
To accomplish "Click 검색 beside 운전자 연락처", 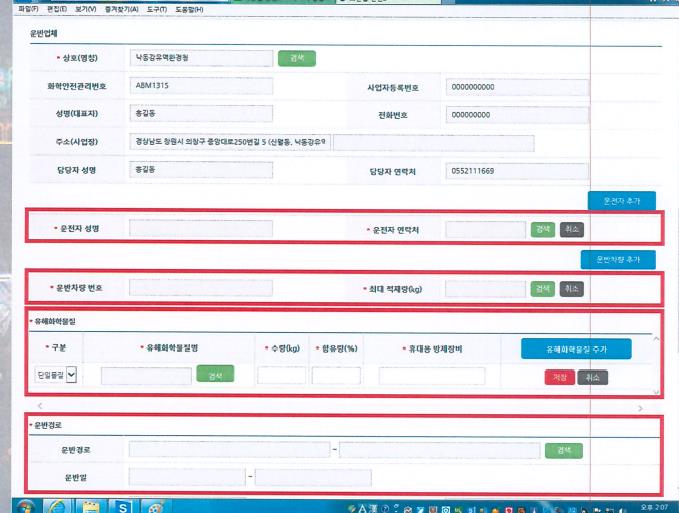I will point(543,229).
